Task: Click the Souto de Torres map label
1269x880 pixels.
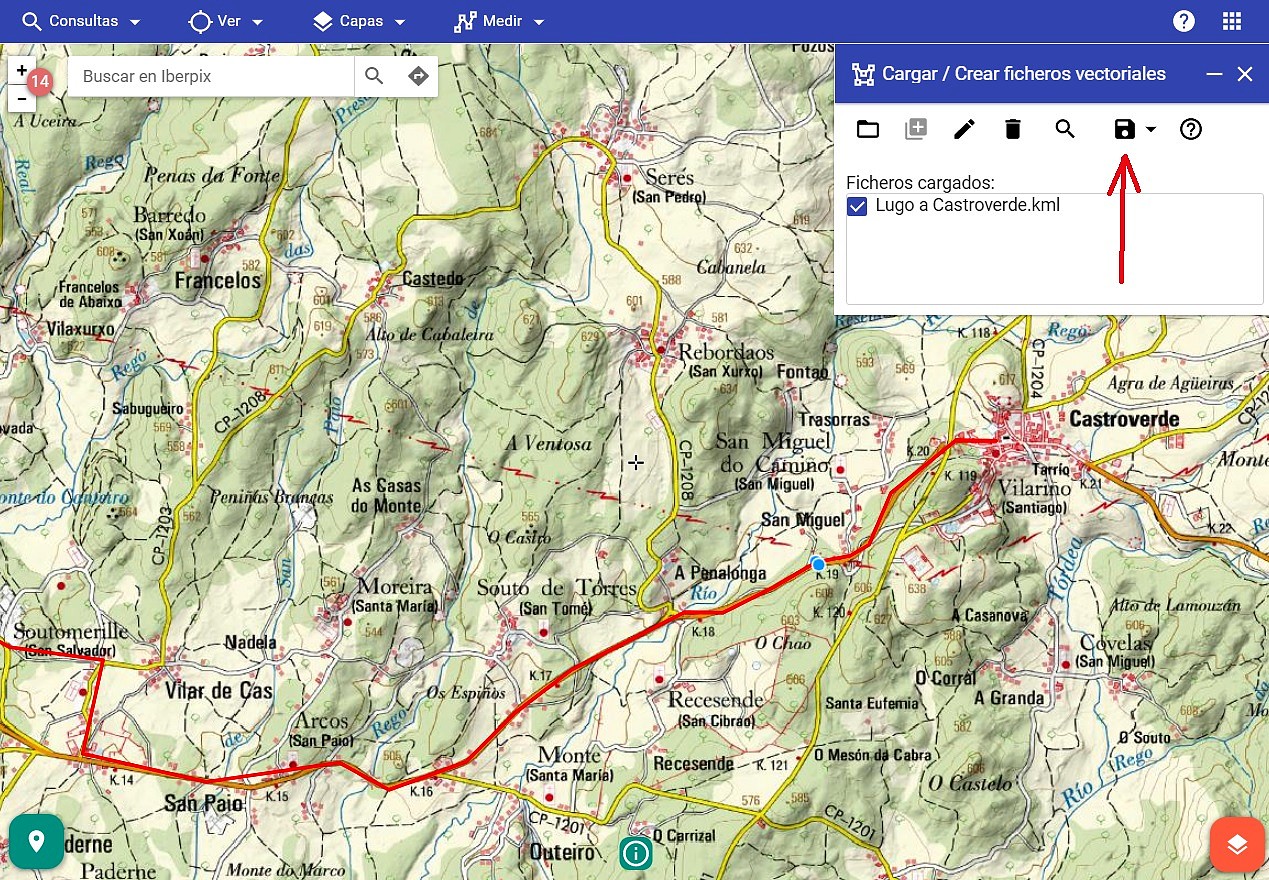Action: (x=556, y=588)
